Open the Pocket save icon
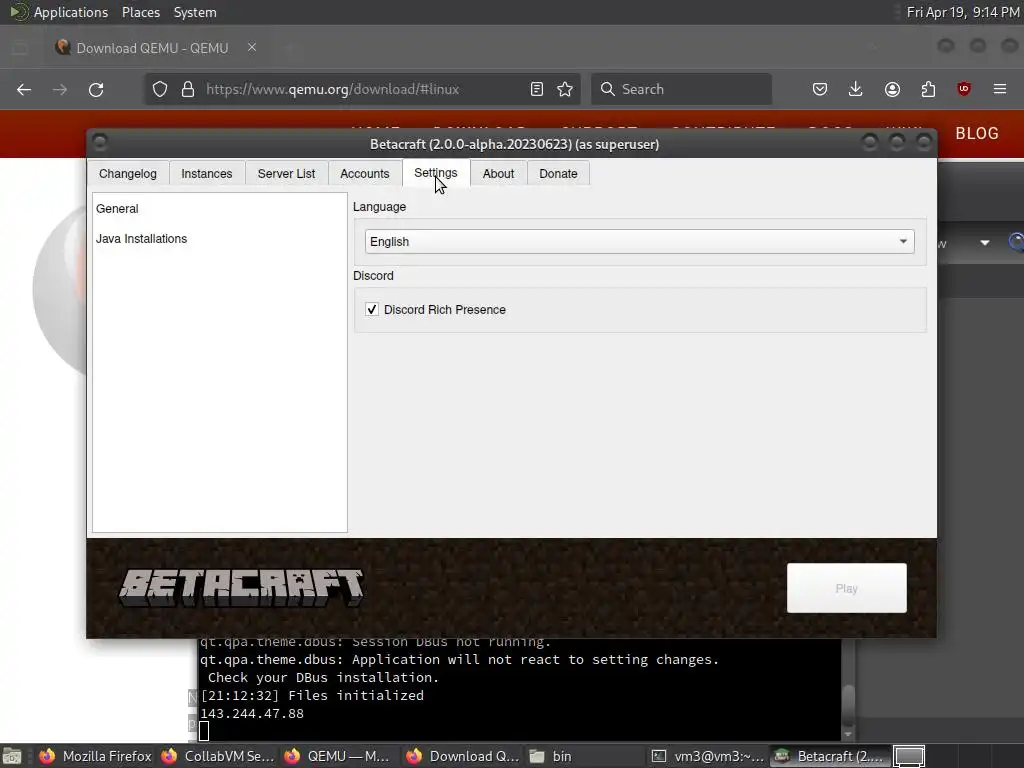 pos(820,89)
